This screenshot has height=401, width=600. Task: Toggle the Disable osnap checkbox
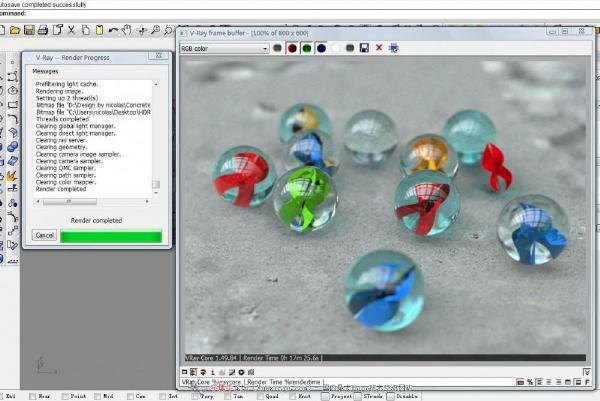[390, 396]
